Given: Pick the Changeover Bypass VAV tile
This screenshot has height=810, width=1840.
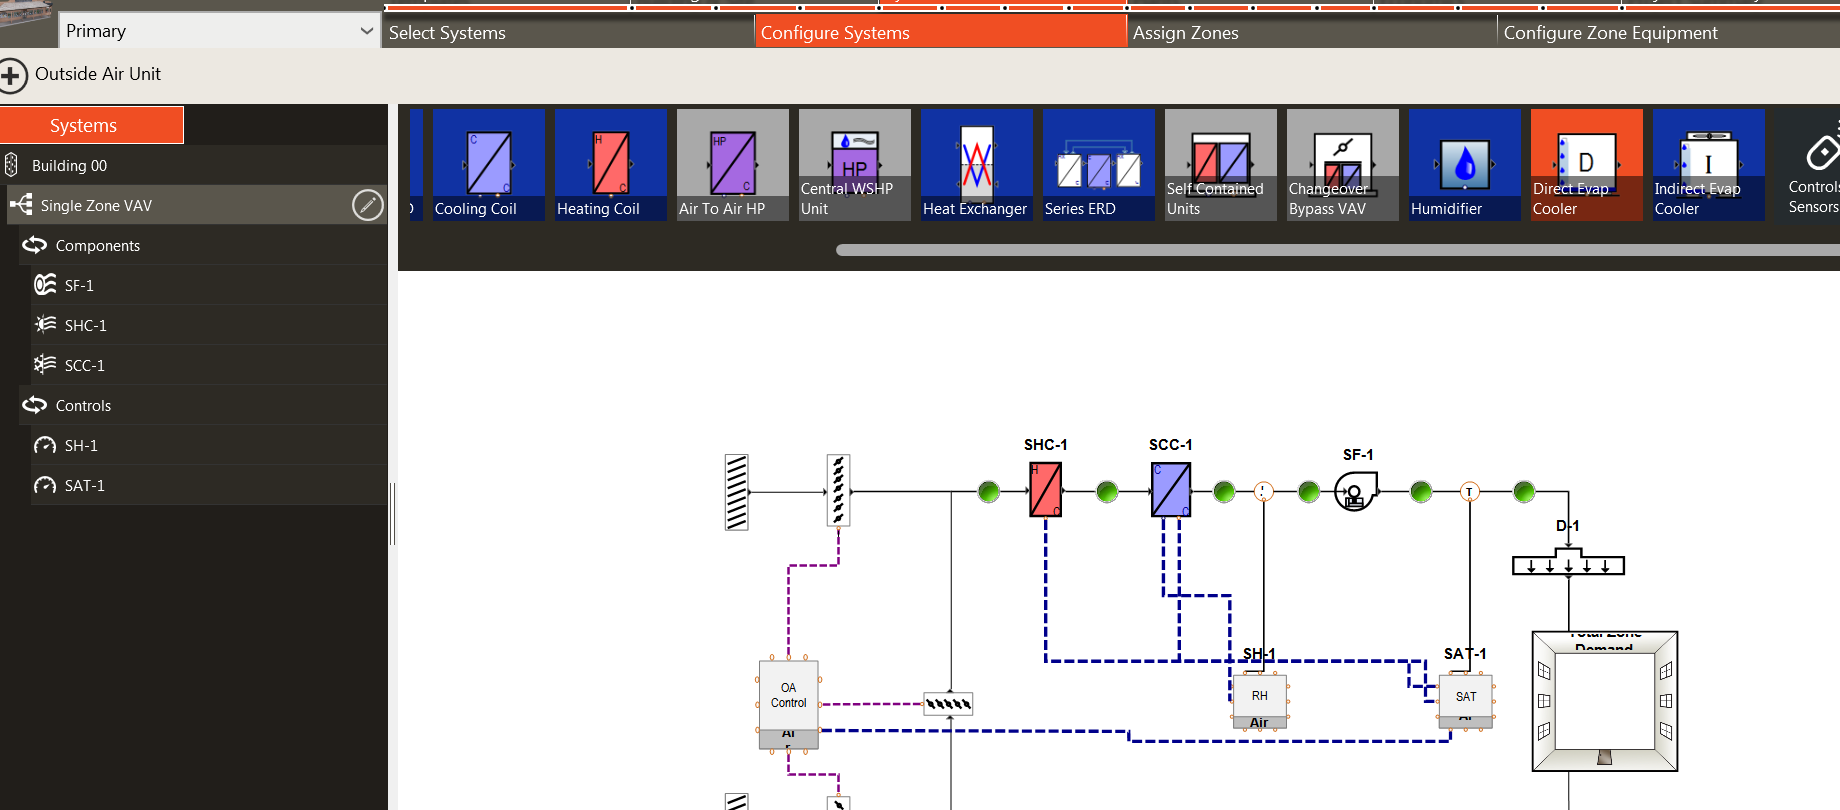Looking at the screenshot, I should tap(1343, 165).
